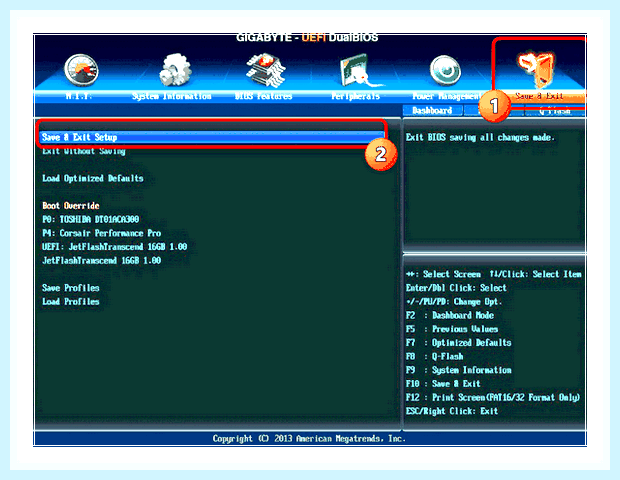Switch to the M.I.T. tab label
The height and width of the screenshot is (480, 620).
[79, 96]
